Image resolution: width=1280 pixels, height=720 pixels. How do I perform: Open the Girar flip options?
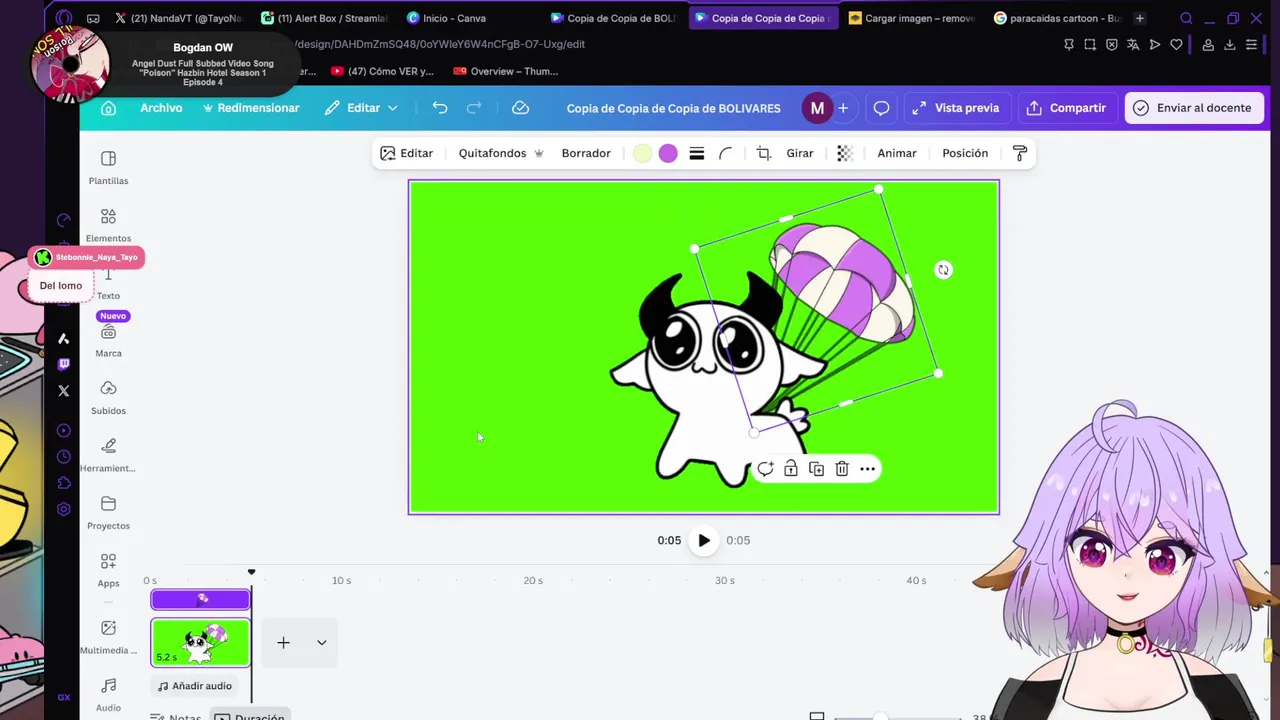click(x=800, y=153)
